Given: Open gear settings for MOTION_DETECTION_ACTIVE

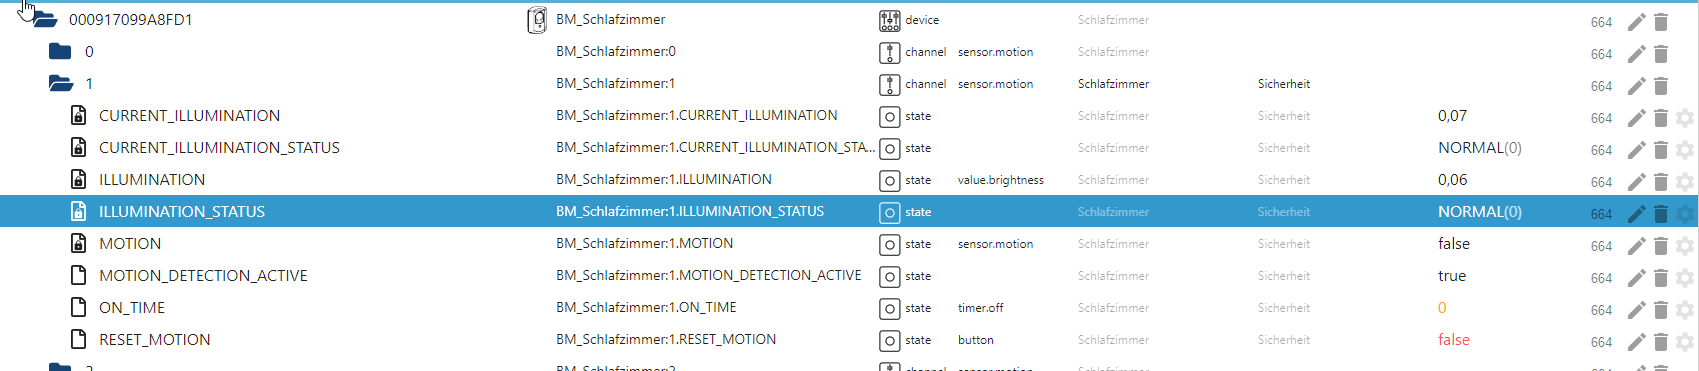Looking at the screenshot, I should pos(1685,278).
